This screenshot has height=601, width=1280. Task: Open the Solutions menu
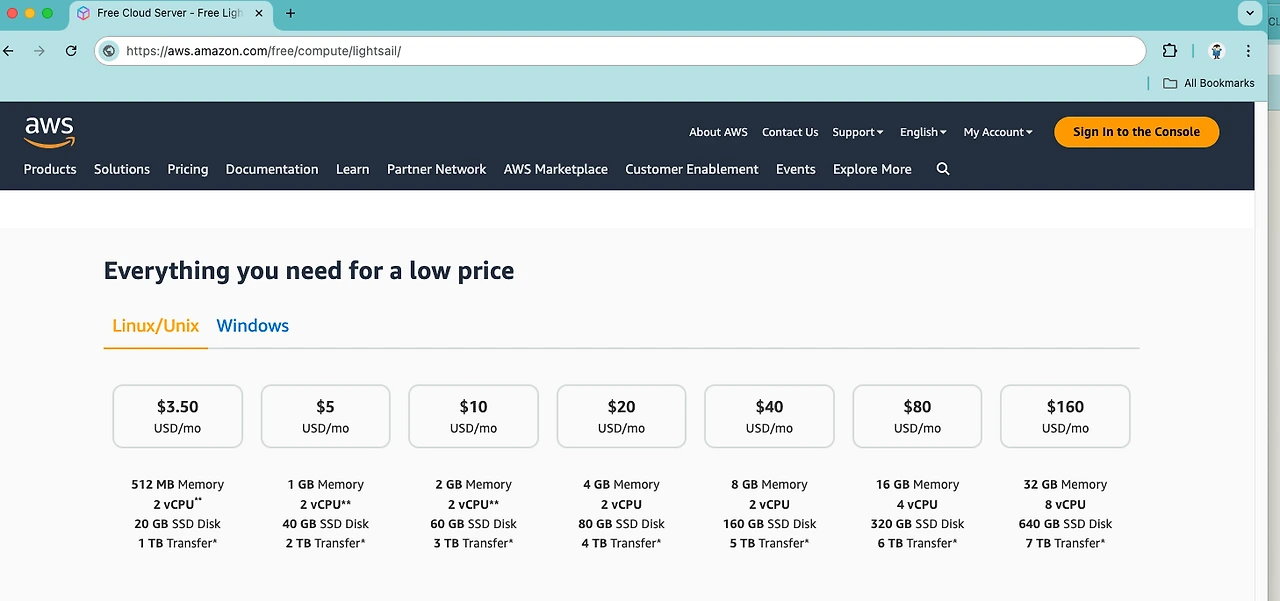[x=122, y=169]
